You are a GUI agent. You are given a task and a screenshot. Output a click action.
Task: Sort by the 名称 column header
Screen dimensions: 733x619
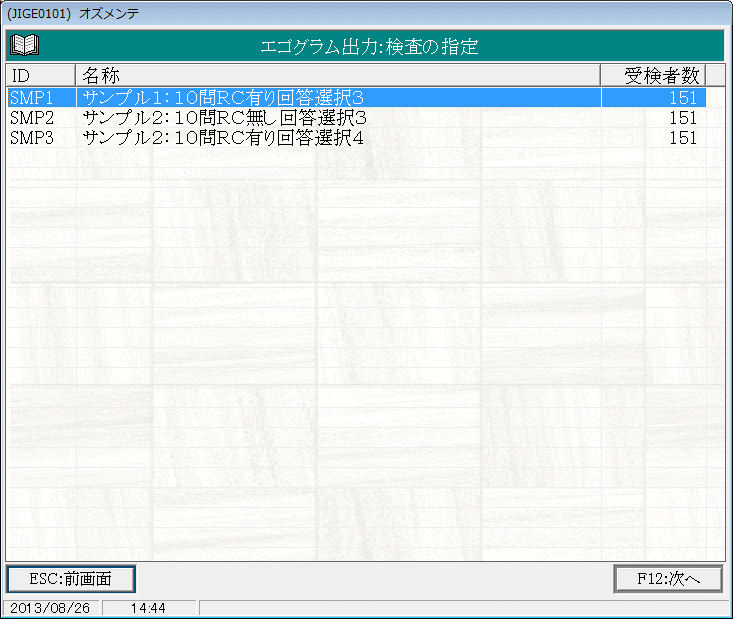tap(338, 75)
